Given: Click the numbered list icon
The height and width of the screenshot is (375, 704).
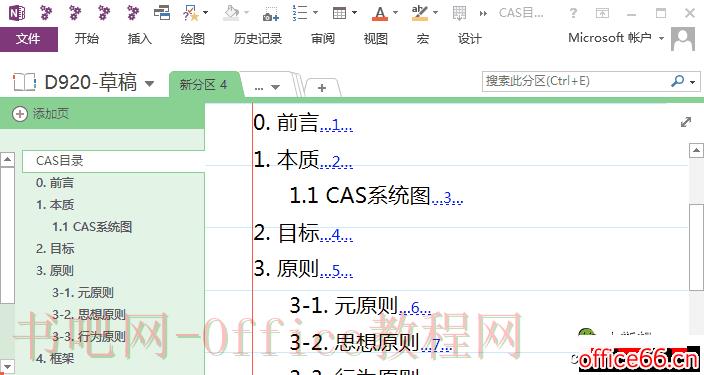Looking at the screenshot, I should click(x=300, y=13).
